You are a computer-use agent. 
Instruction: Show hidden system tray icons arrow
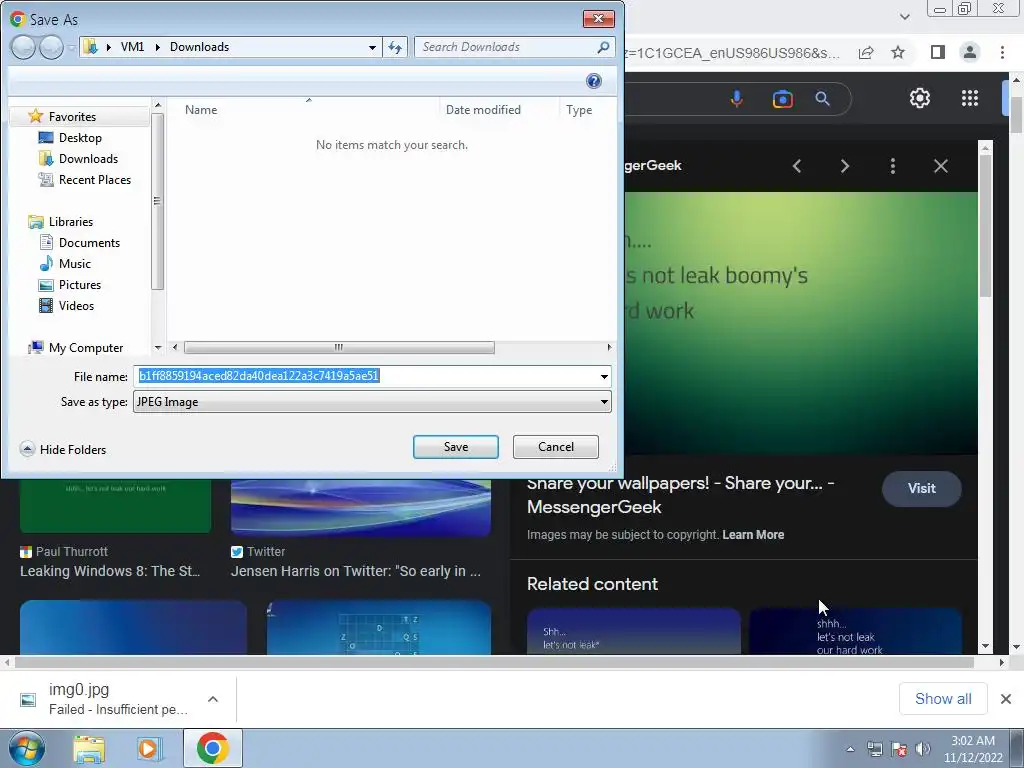pos(850,749)
